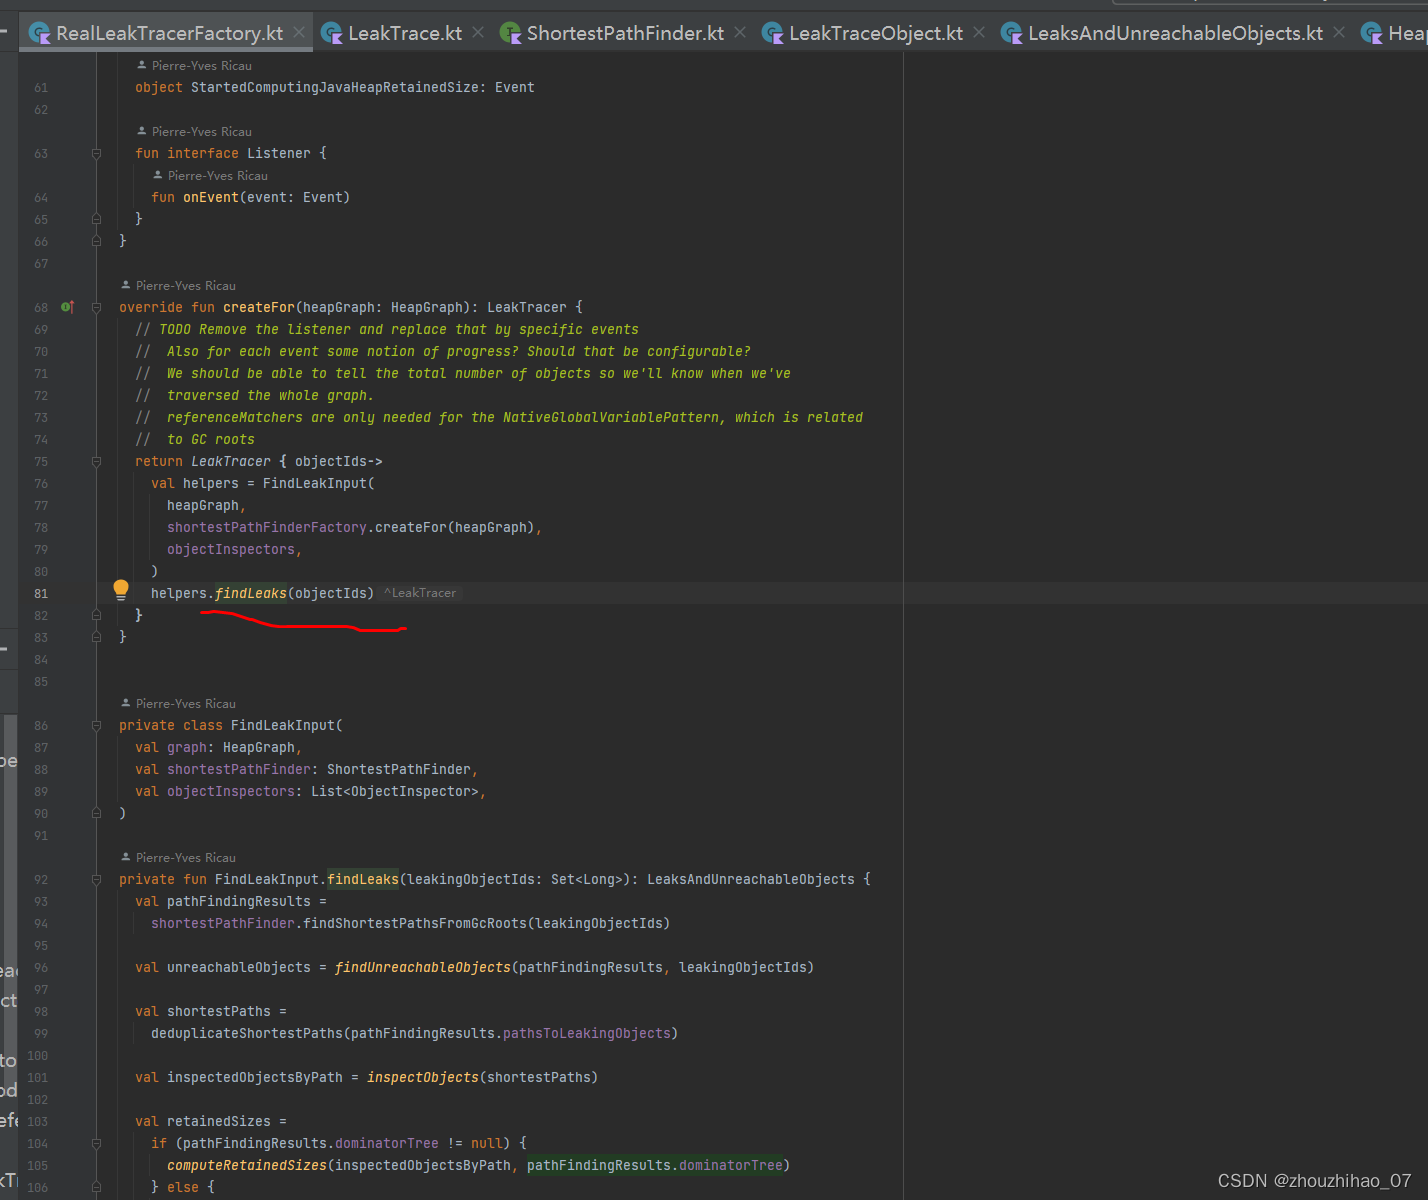Click the author hint above FindLeakInput.findLeaks
The image size is (1428, 1200).
pyautogui.click(x=178, y=857)
